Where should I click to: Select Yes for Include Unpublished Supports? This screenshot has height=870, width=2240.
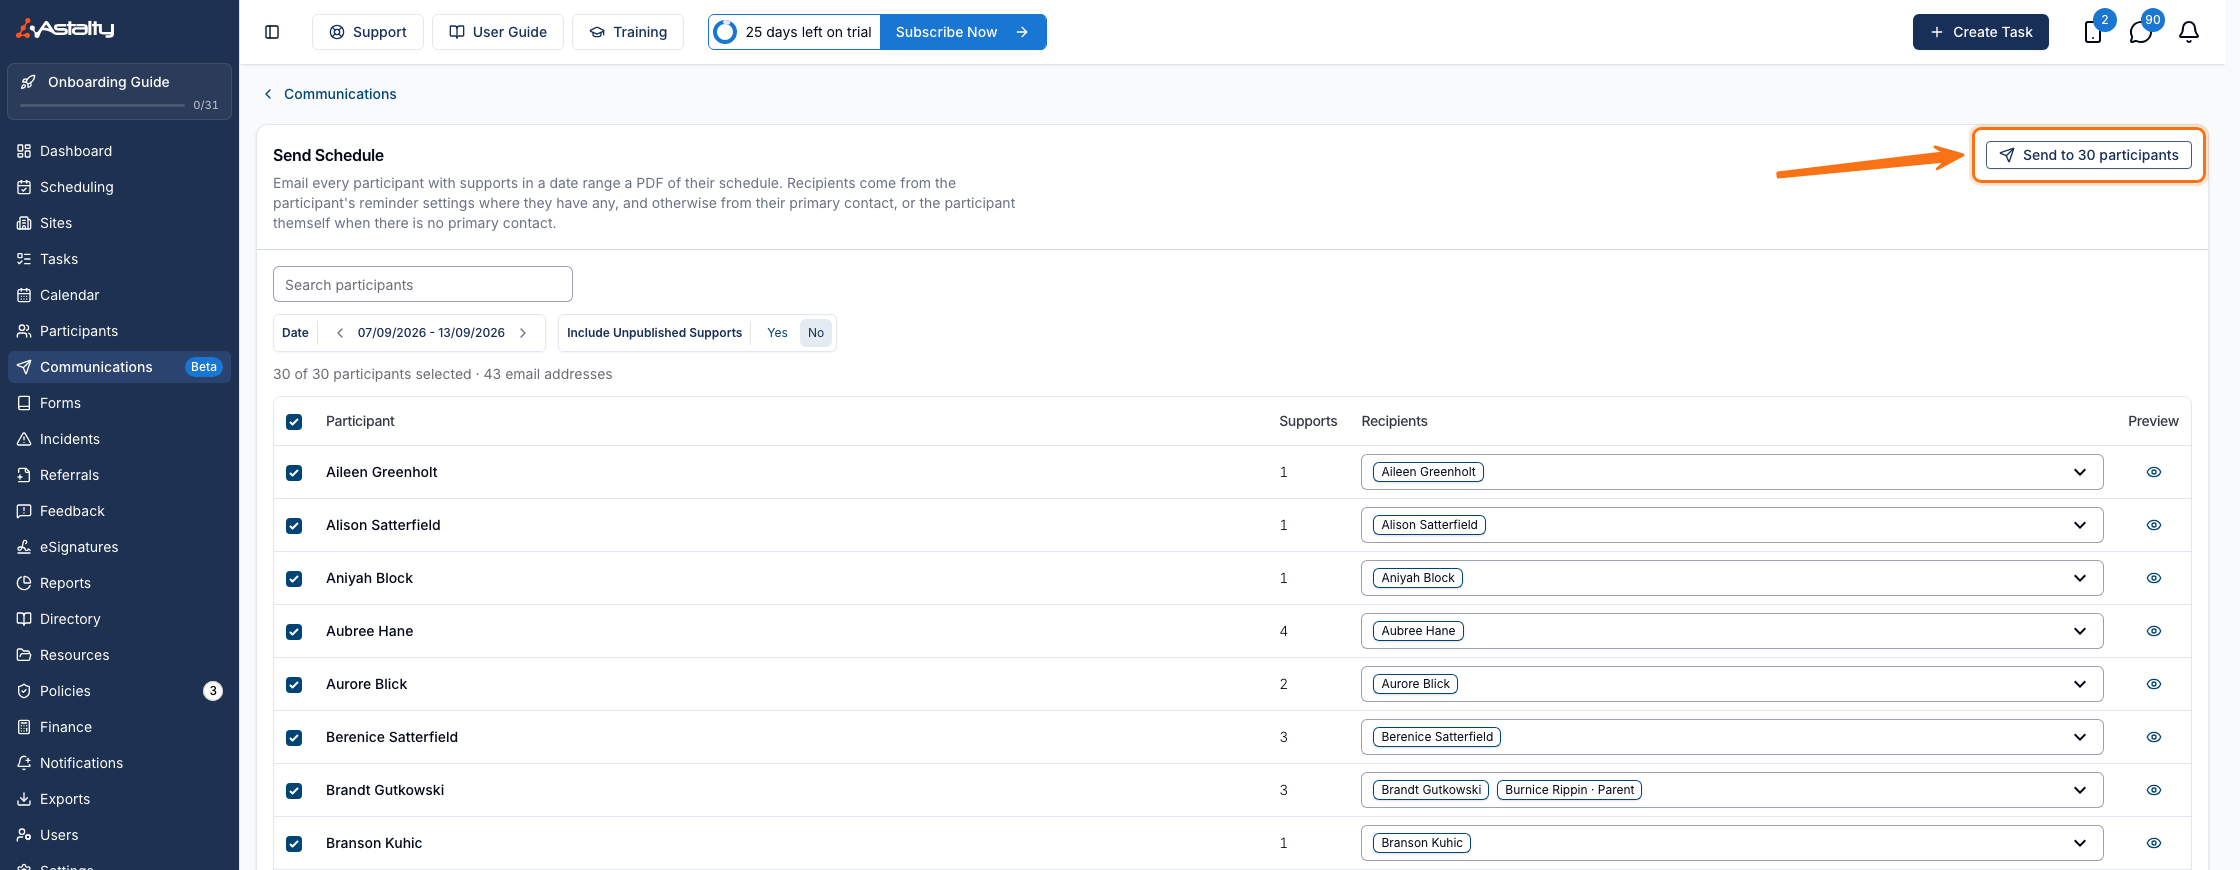pyautogui.click(x=777, y=333)
